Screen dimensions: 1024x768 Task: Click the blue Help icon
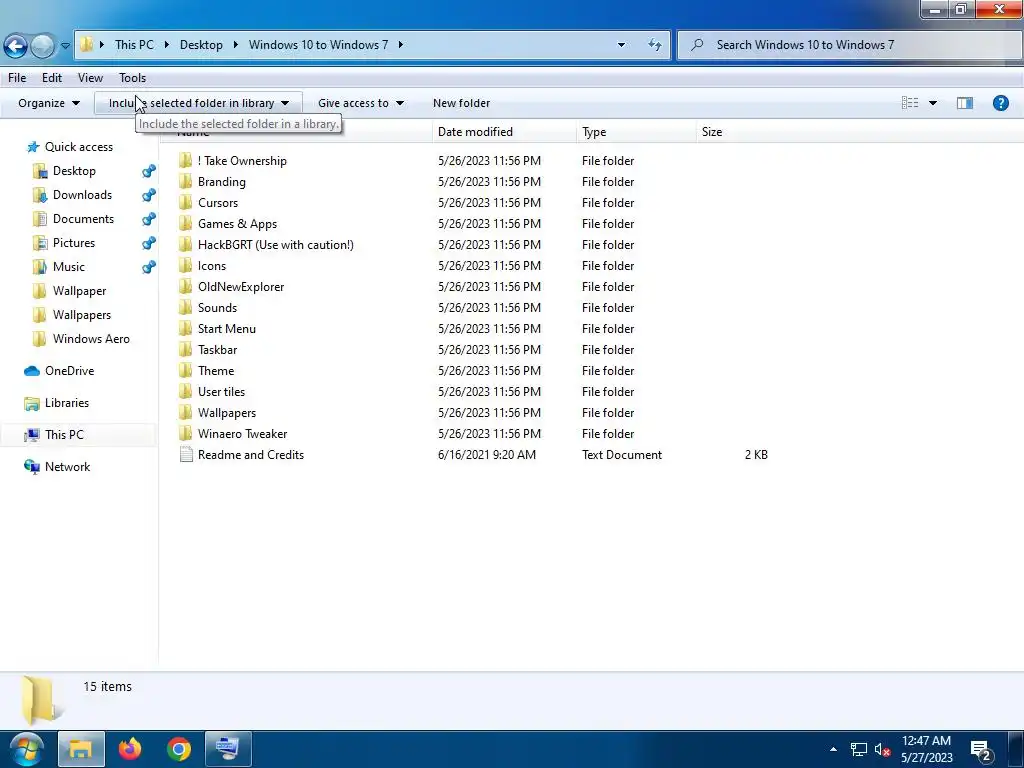(x=1000, y=103)
